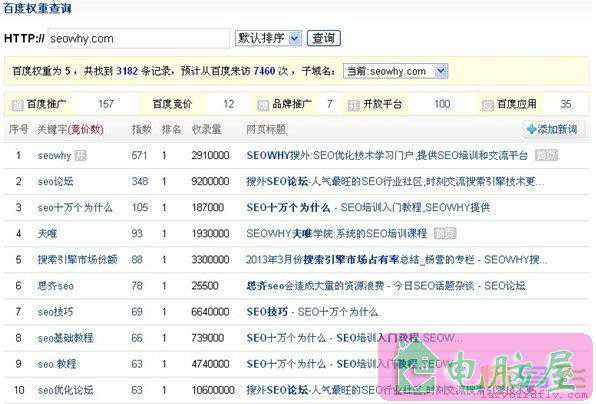Click the 开放平台 icon

(354, 105)
